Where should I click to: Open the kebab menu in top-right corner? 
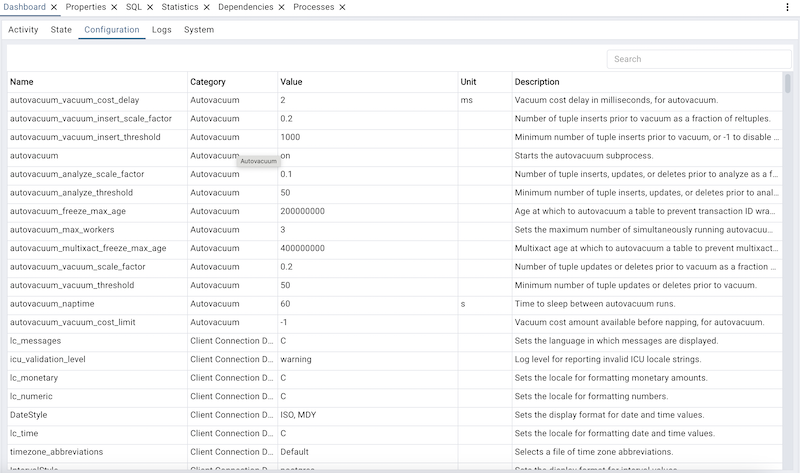point(787,7)
